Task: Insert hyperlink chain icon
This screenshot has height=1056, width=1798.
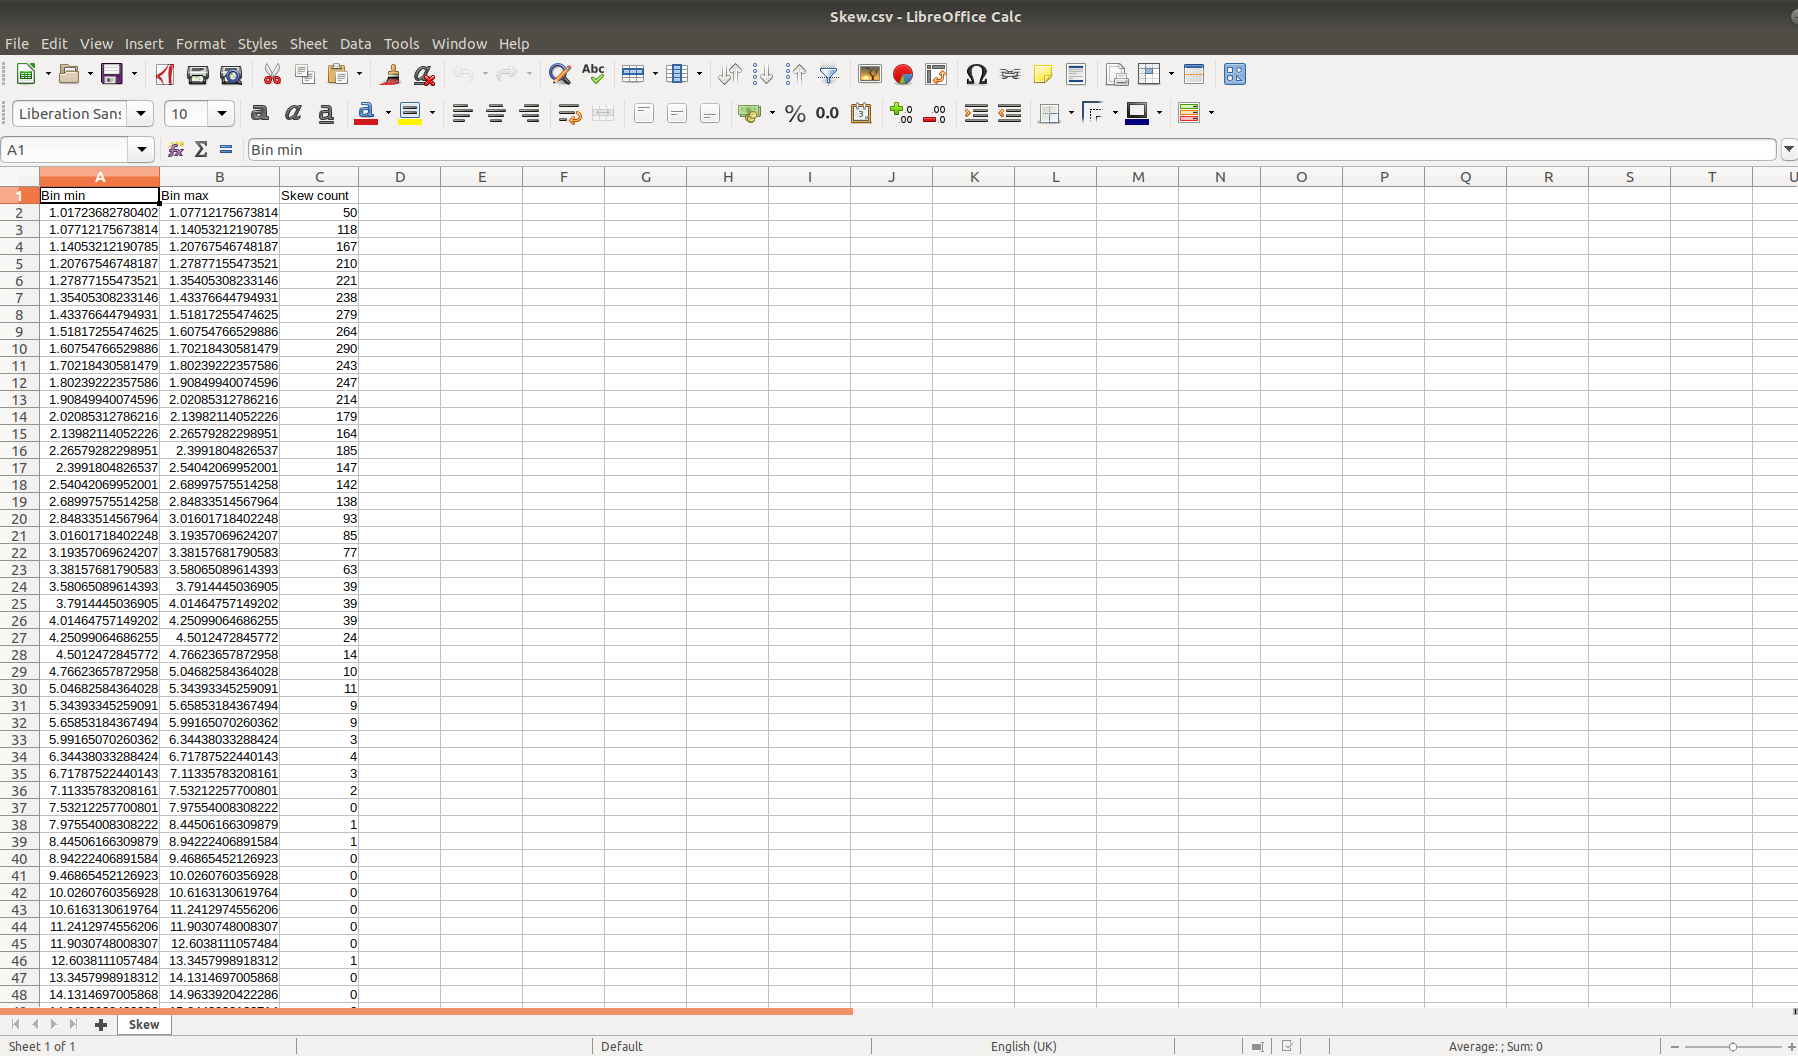Action: [1010, 74]
